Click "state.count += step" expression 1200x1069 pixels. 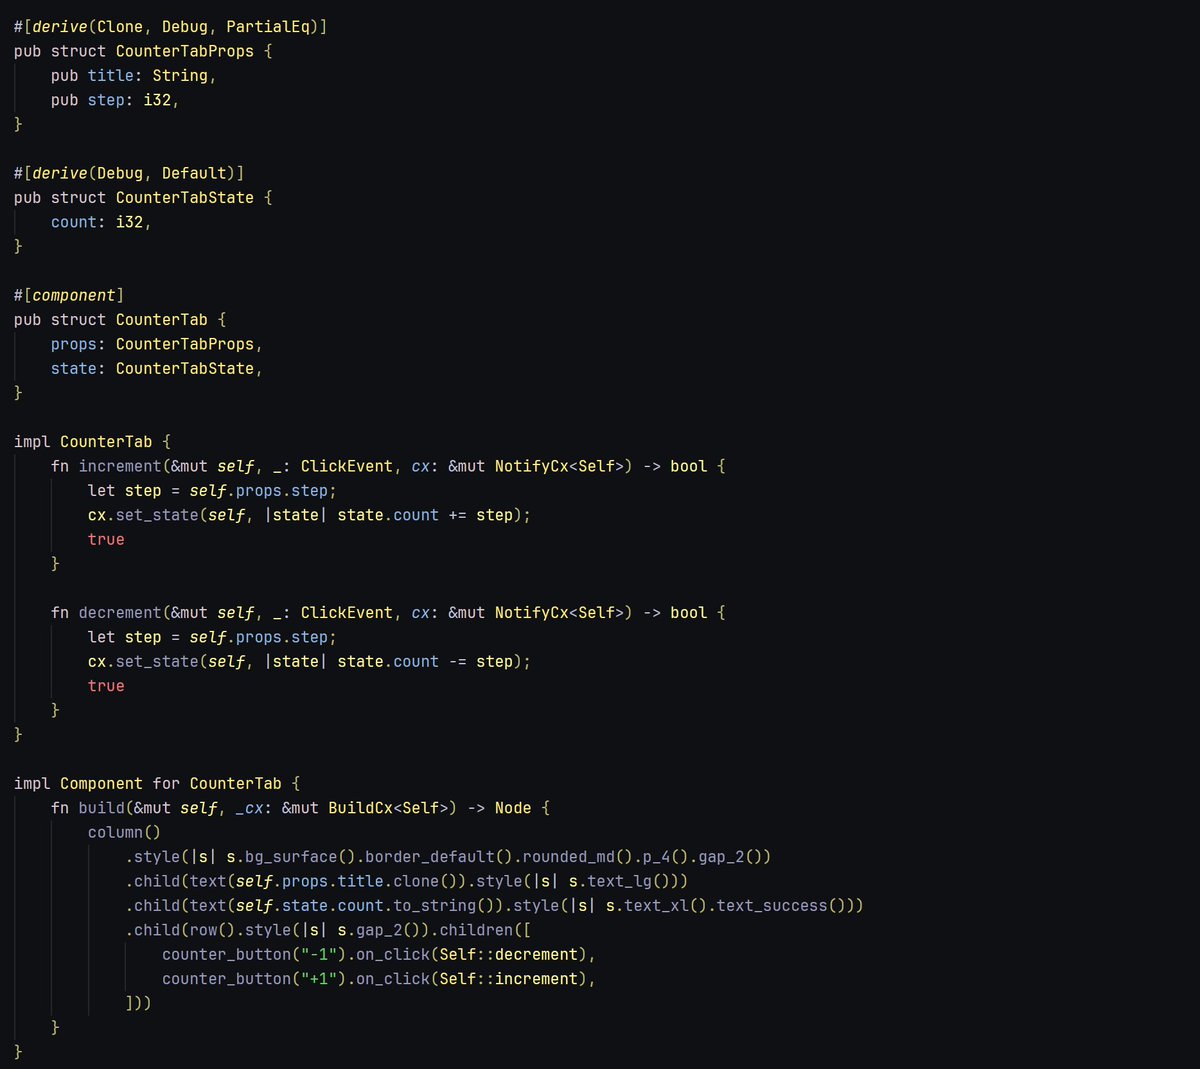[425, 515]
